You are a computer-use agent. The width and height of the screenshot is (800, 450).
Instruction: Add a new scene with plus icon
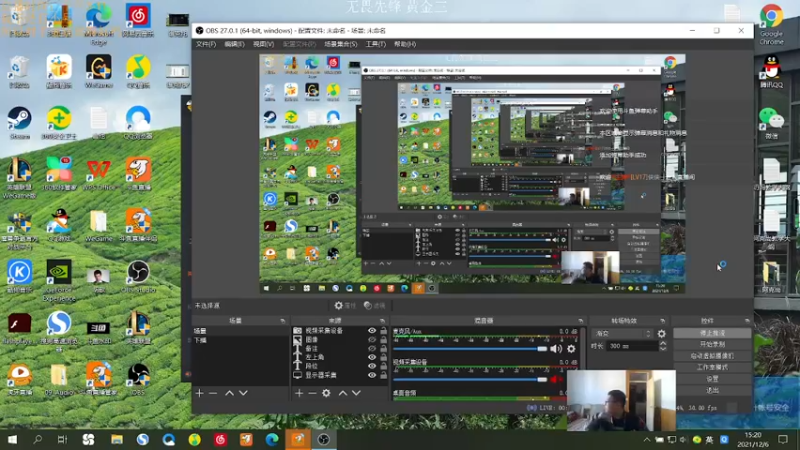point(199,393)
